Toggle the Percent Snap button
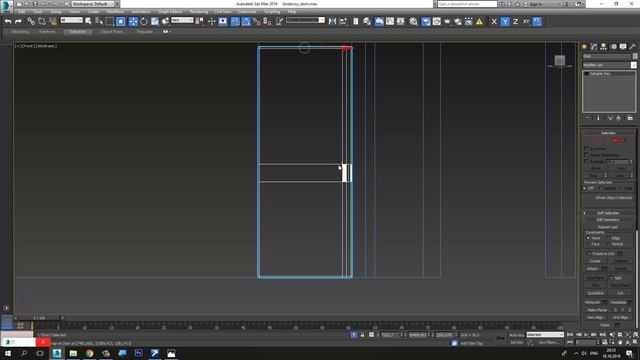 257,21
